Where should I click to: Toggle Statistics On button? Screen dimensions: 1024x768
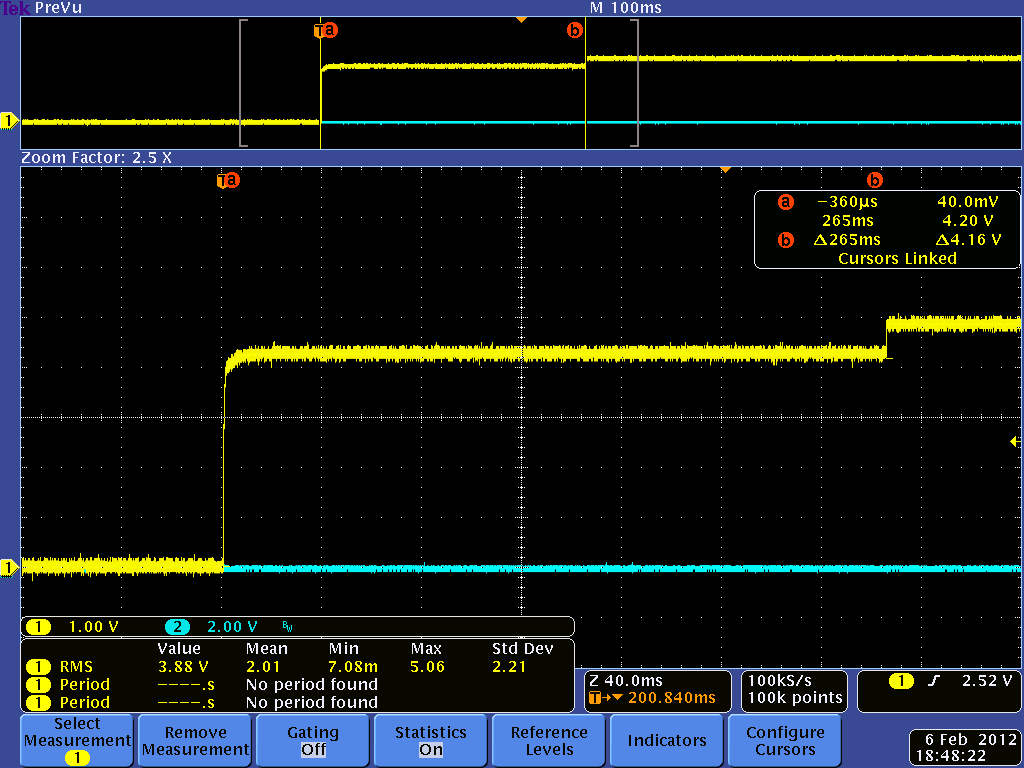coord(430,740)
